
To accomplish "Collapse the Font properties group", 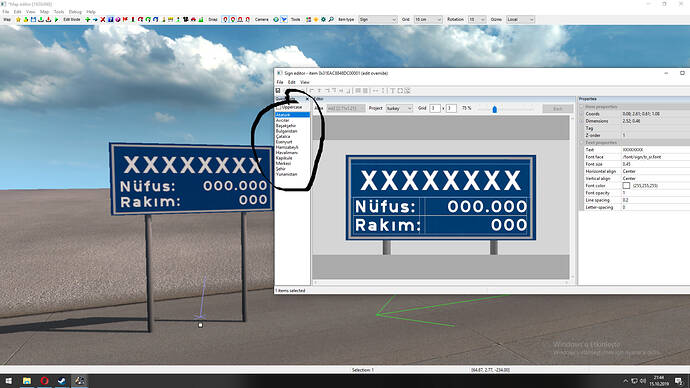I will [x=581, y=143].
